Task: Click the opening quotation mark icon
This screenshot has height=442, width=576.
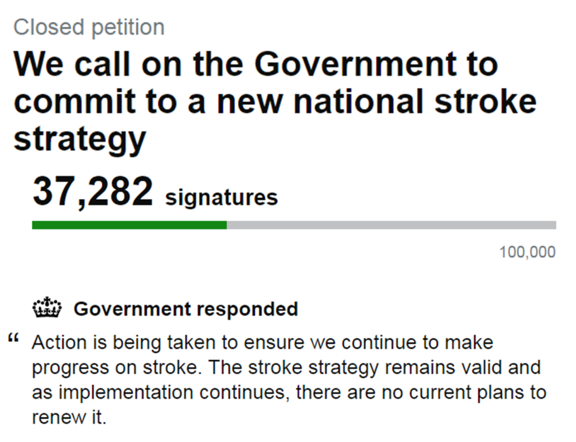Action: pyautogui.click(x=13, y=338)
